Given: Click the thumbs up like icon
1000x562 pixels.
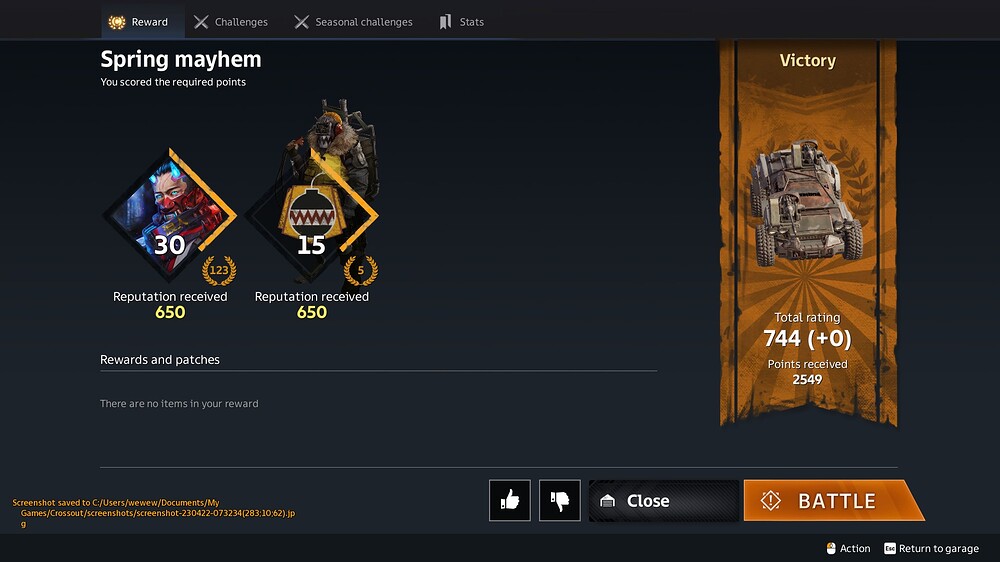Looking at the screenshot, I should [510, 500].
